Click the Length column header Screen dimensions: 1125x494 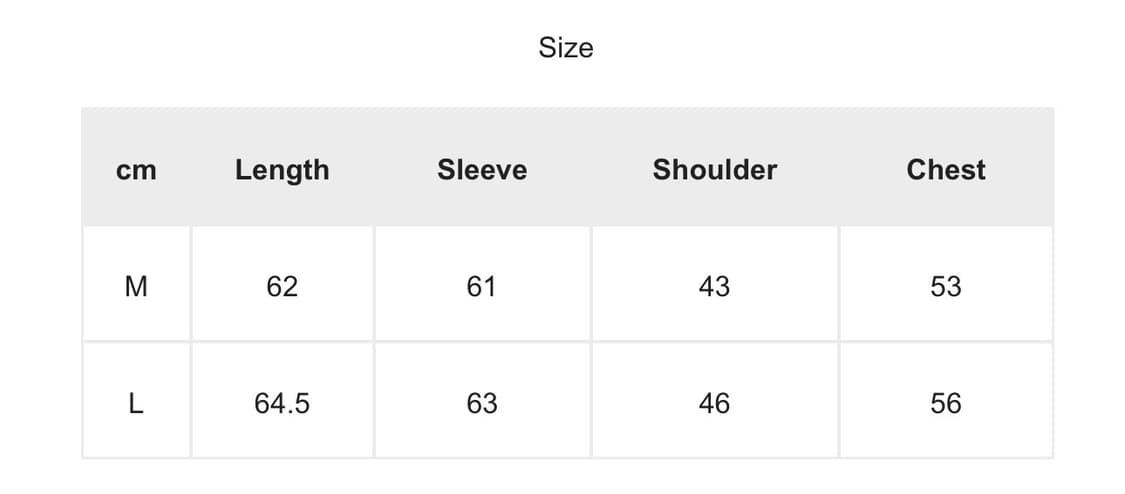tap(282, 171)
